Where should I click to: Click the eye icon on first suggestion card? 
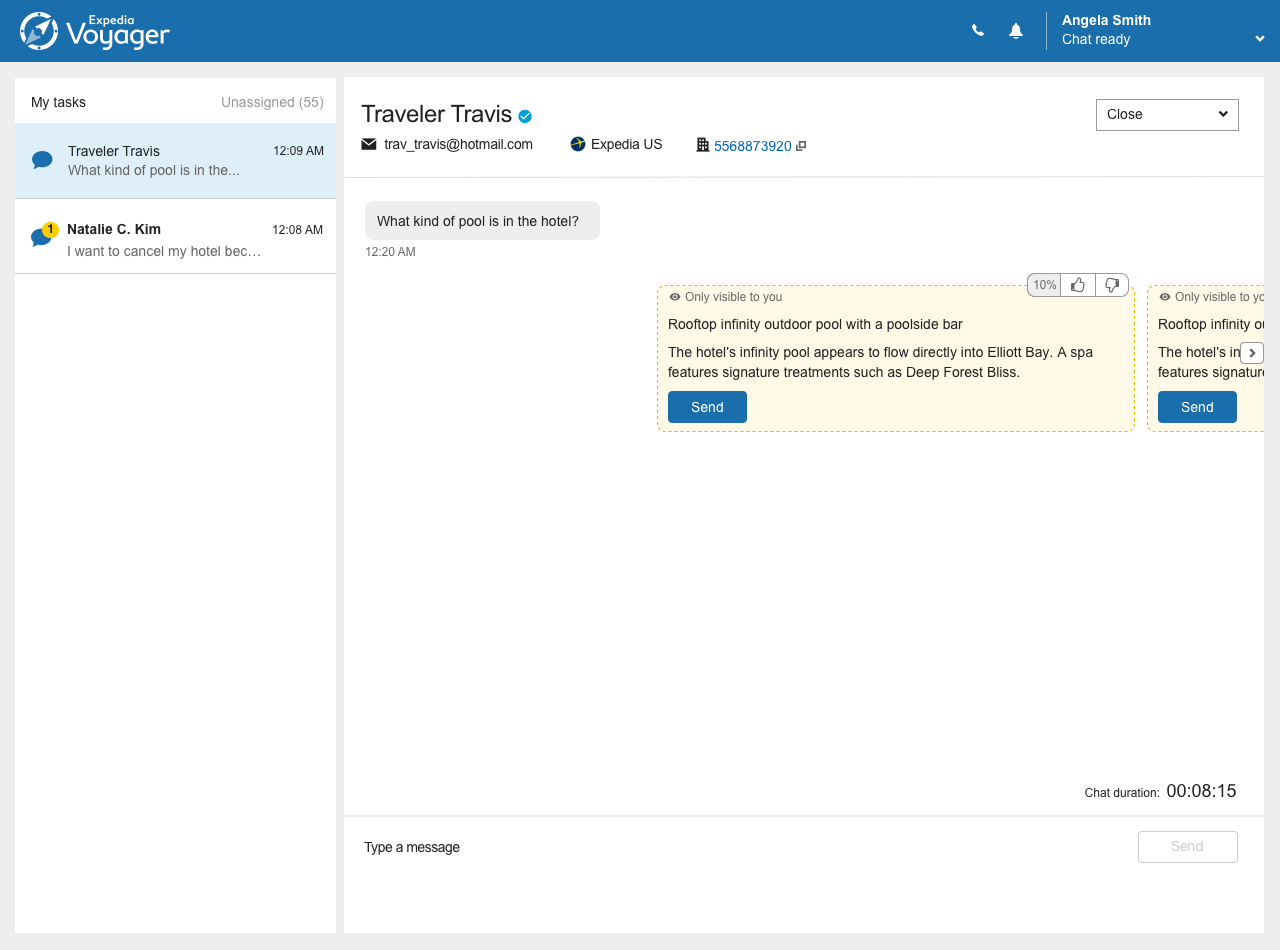675,297
